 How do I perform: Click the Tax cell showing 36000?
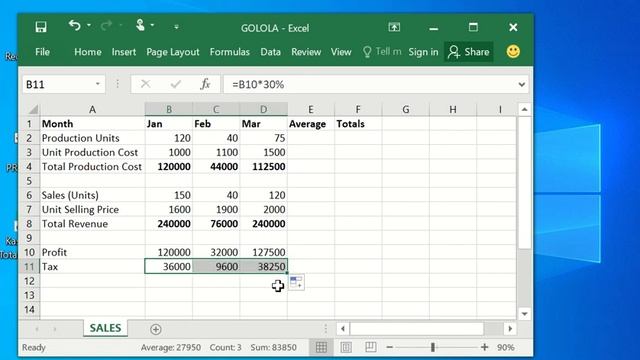[169, 267]
